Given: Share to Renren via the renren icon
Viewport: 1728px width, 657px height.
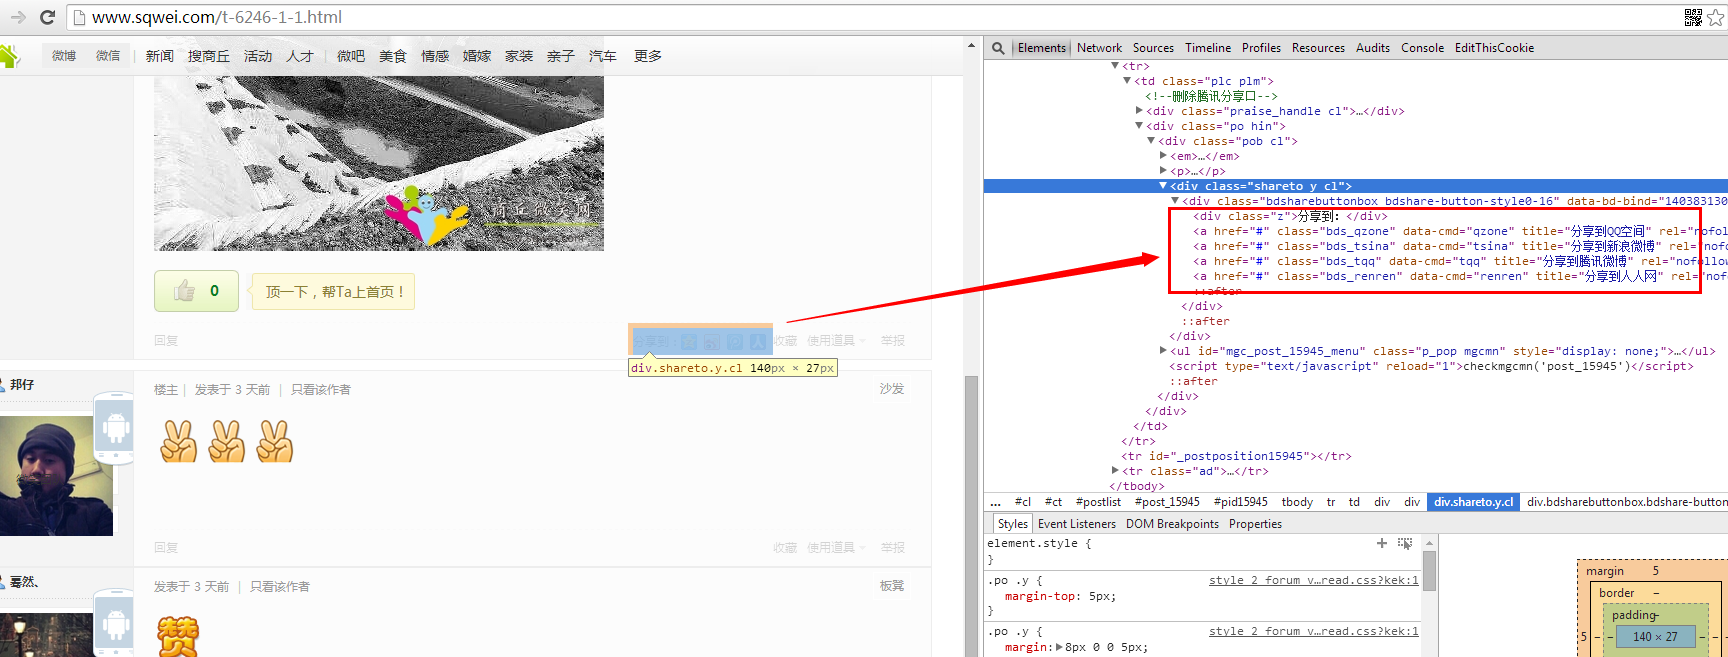Looking at the screenshot, I should (758, 341).
